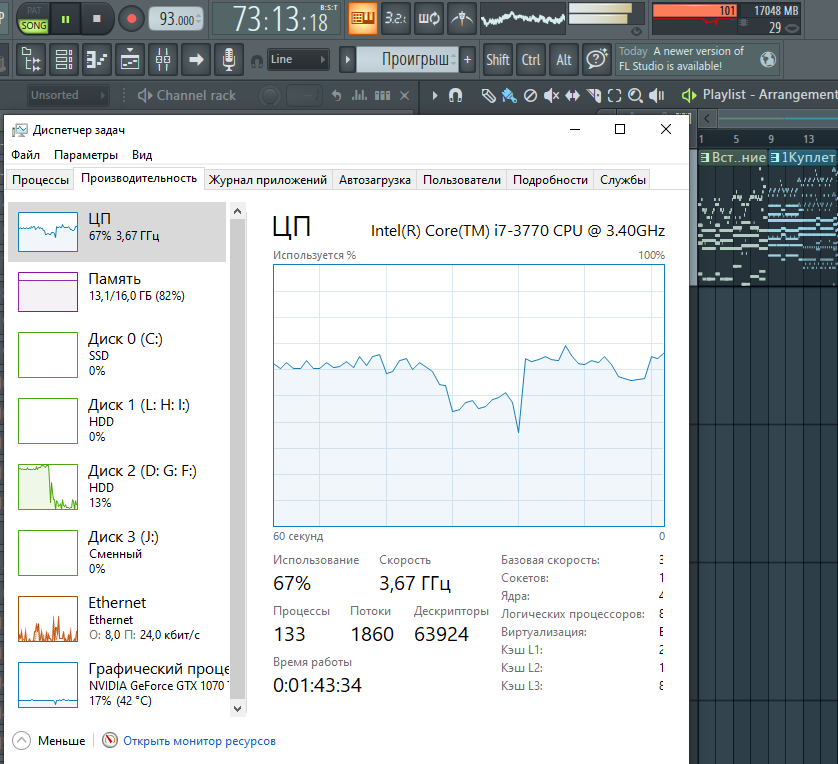The width and height of the screenshot is (838, 764).
Task: Expand the pattern selector arrow
Action: coord(347,59)
